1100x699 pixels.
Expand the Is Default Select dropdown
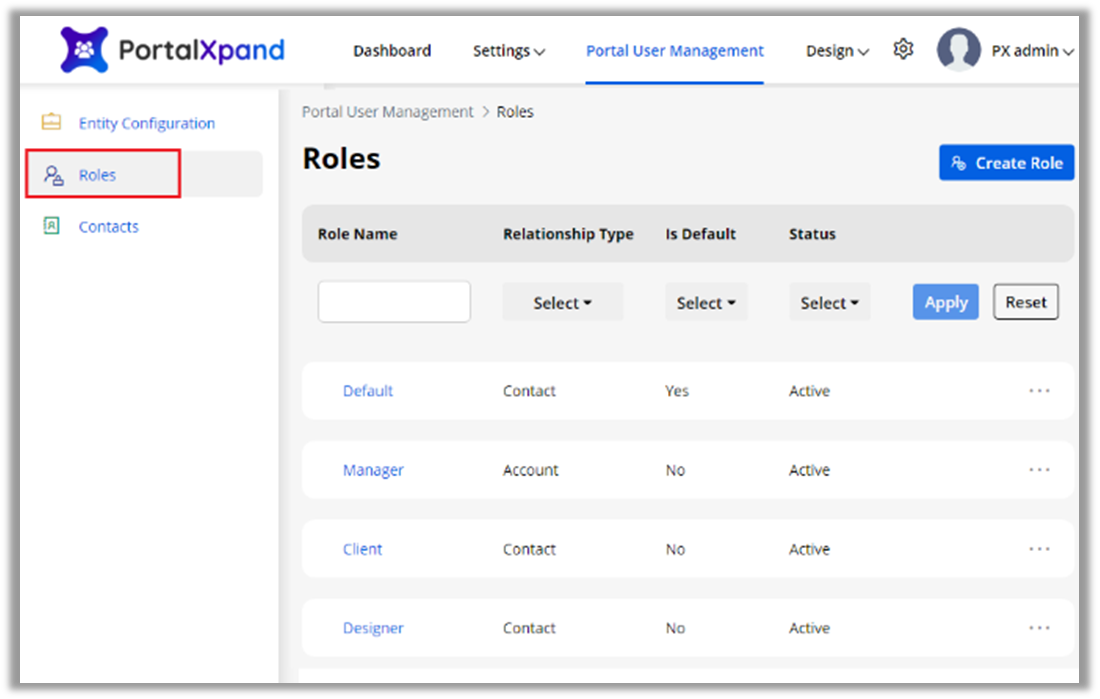click(705, 303)
